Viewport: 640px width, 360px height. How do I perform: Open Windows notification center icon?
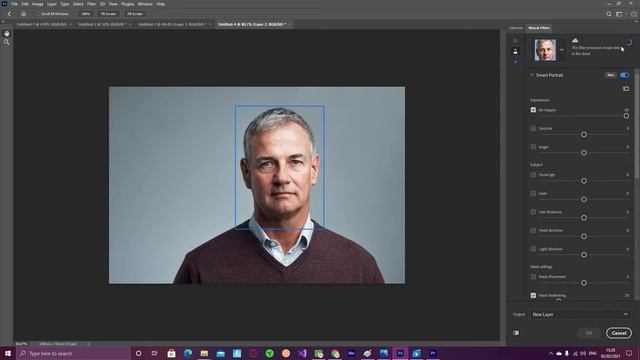click(629, 353)
